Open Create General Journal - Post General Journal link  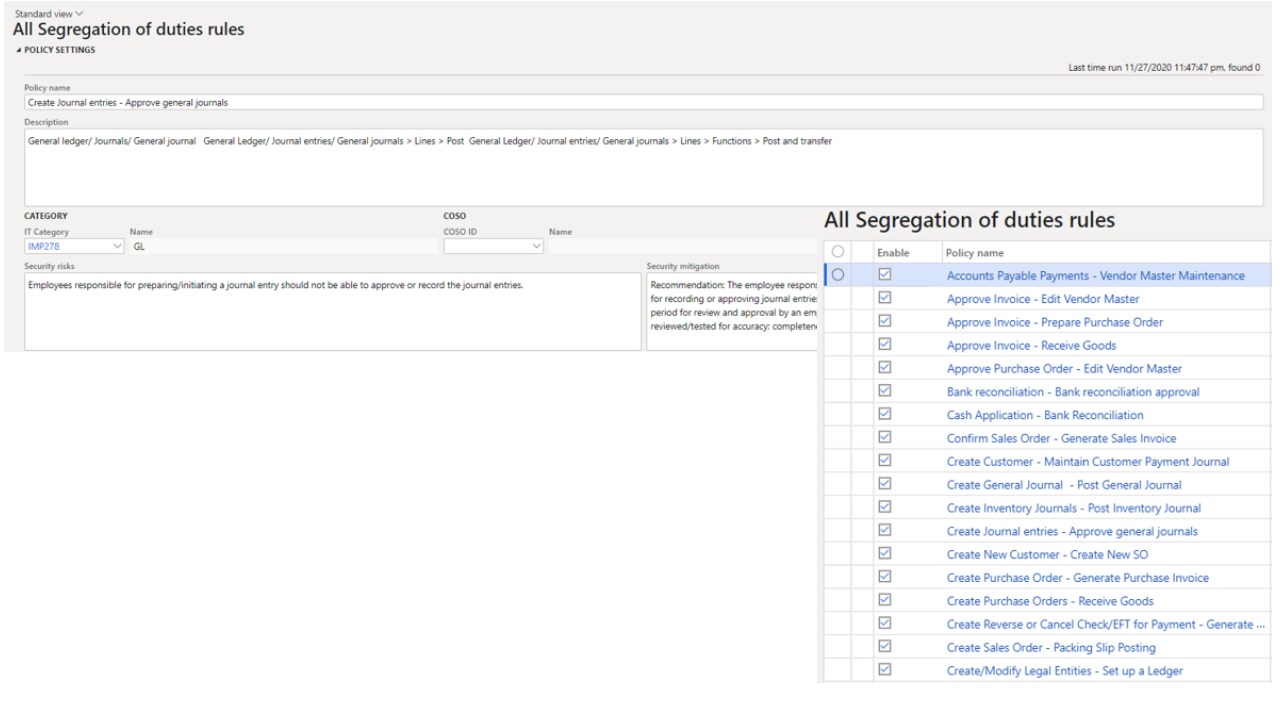[1064, 484]
